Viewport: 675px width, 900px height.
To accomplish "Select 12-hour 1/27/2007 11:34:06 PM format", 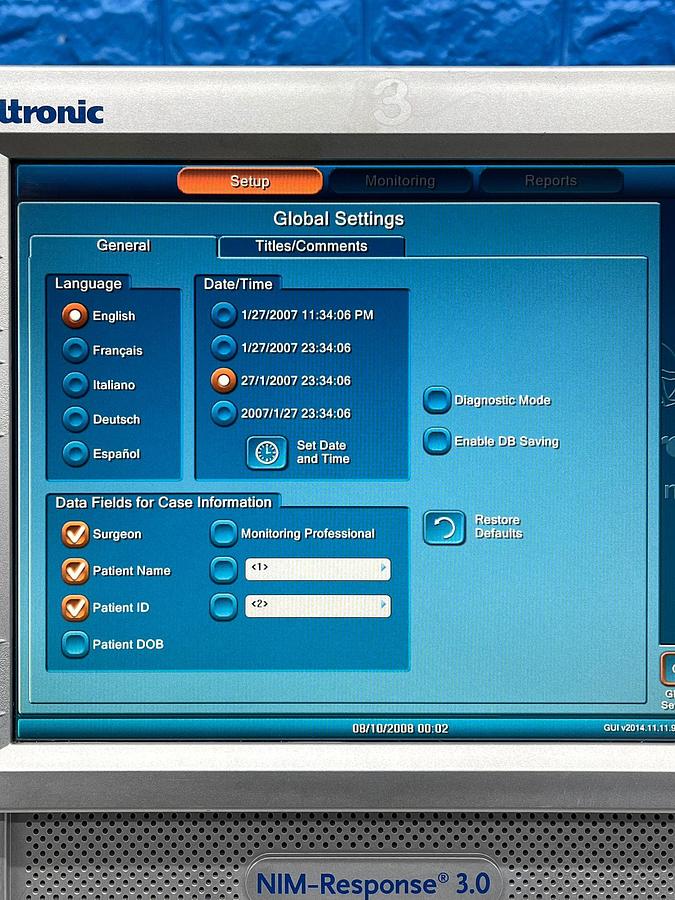I will coord(223,315).
